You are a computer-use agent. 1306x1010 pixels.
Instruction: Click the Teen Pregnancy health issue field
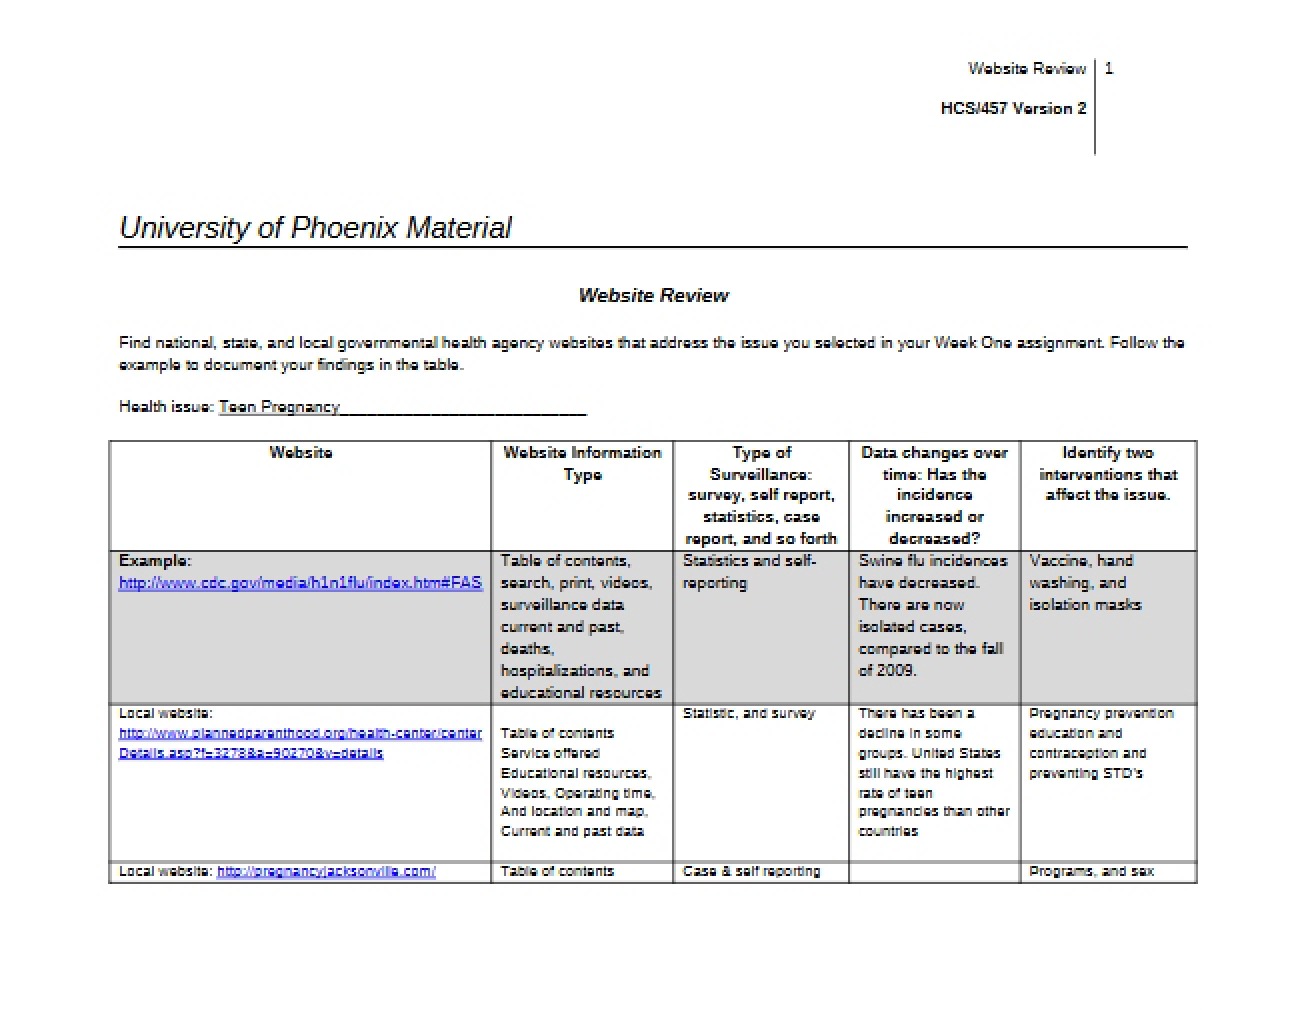coord(402,407)
